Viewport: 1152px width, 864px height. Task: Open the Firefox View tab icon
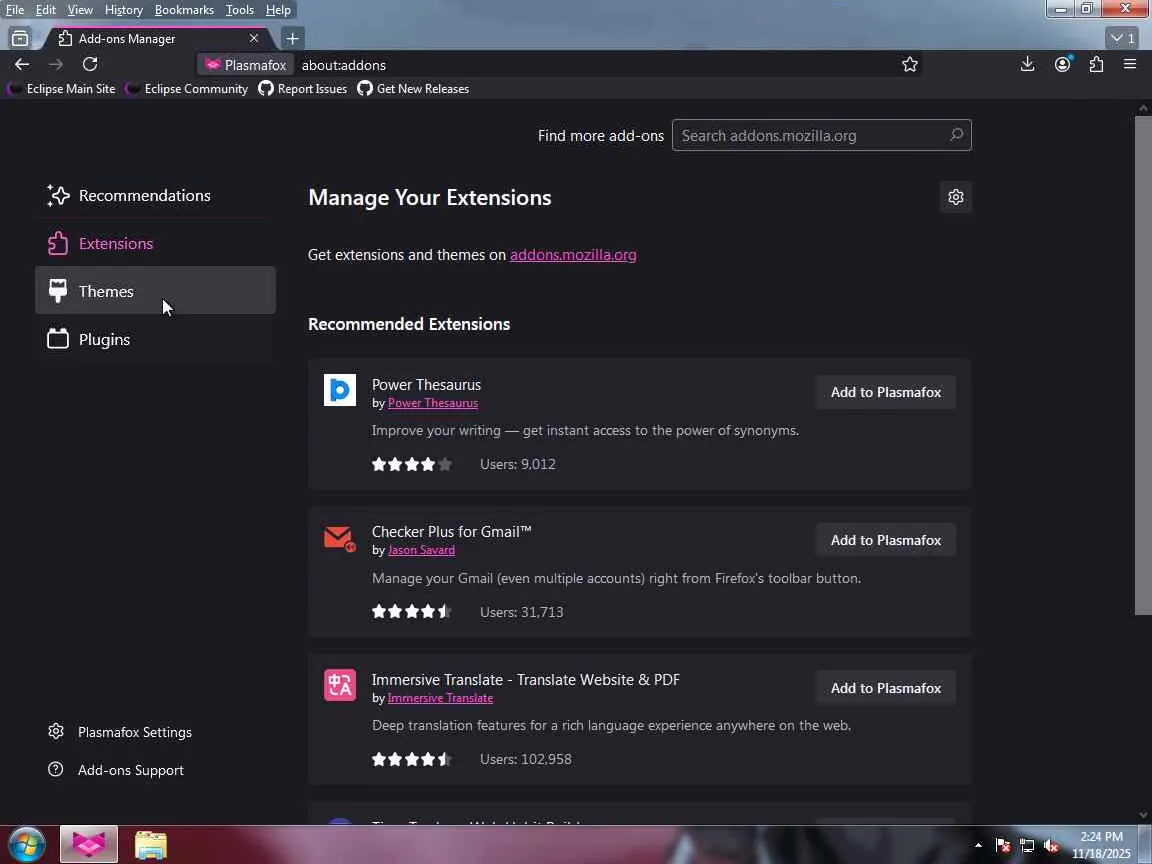tap(20, 38)
